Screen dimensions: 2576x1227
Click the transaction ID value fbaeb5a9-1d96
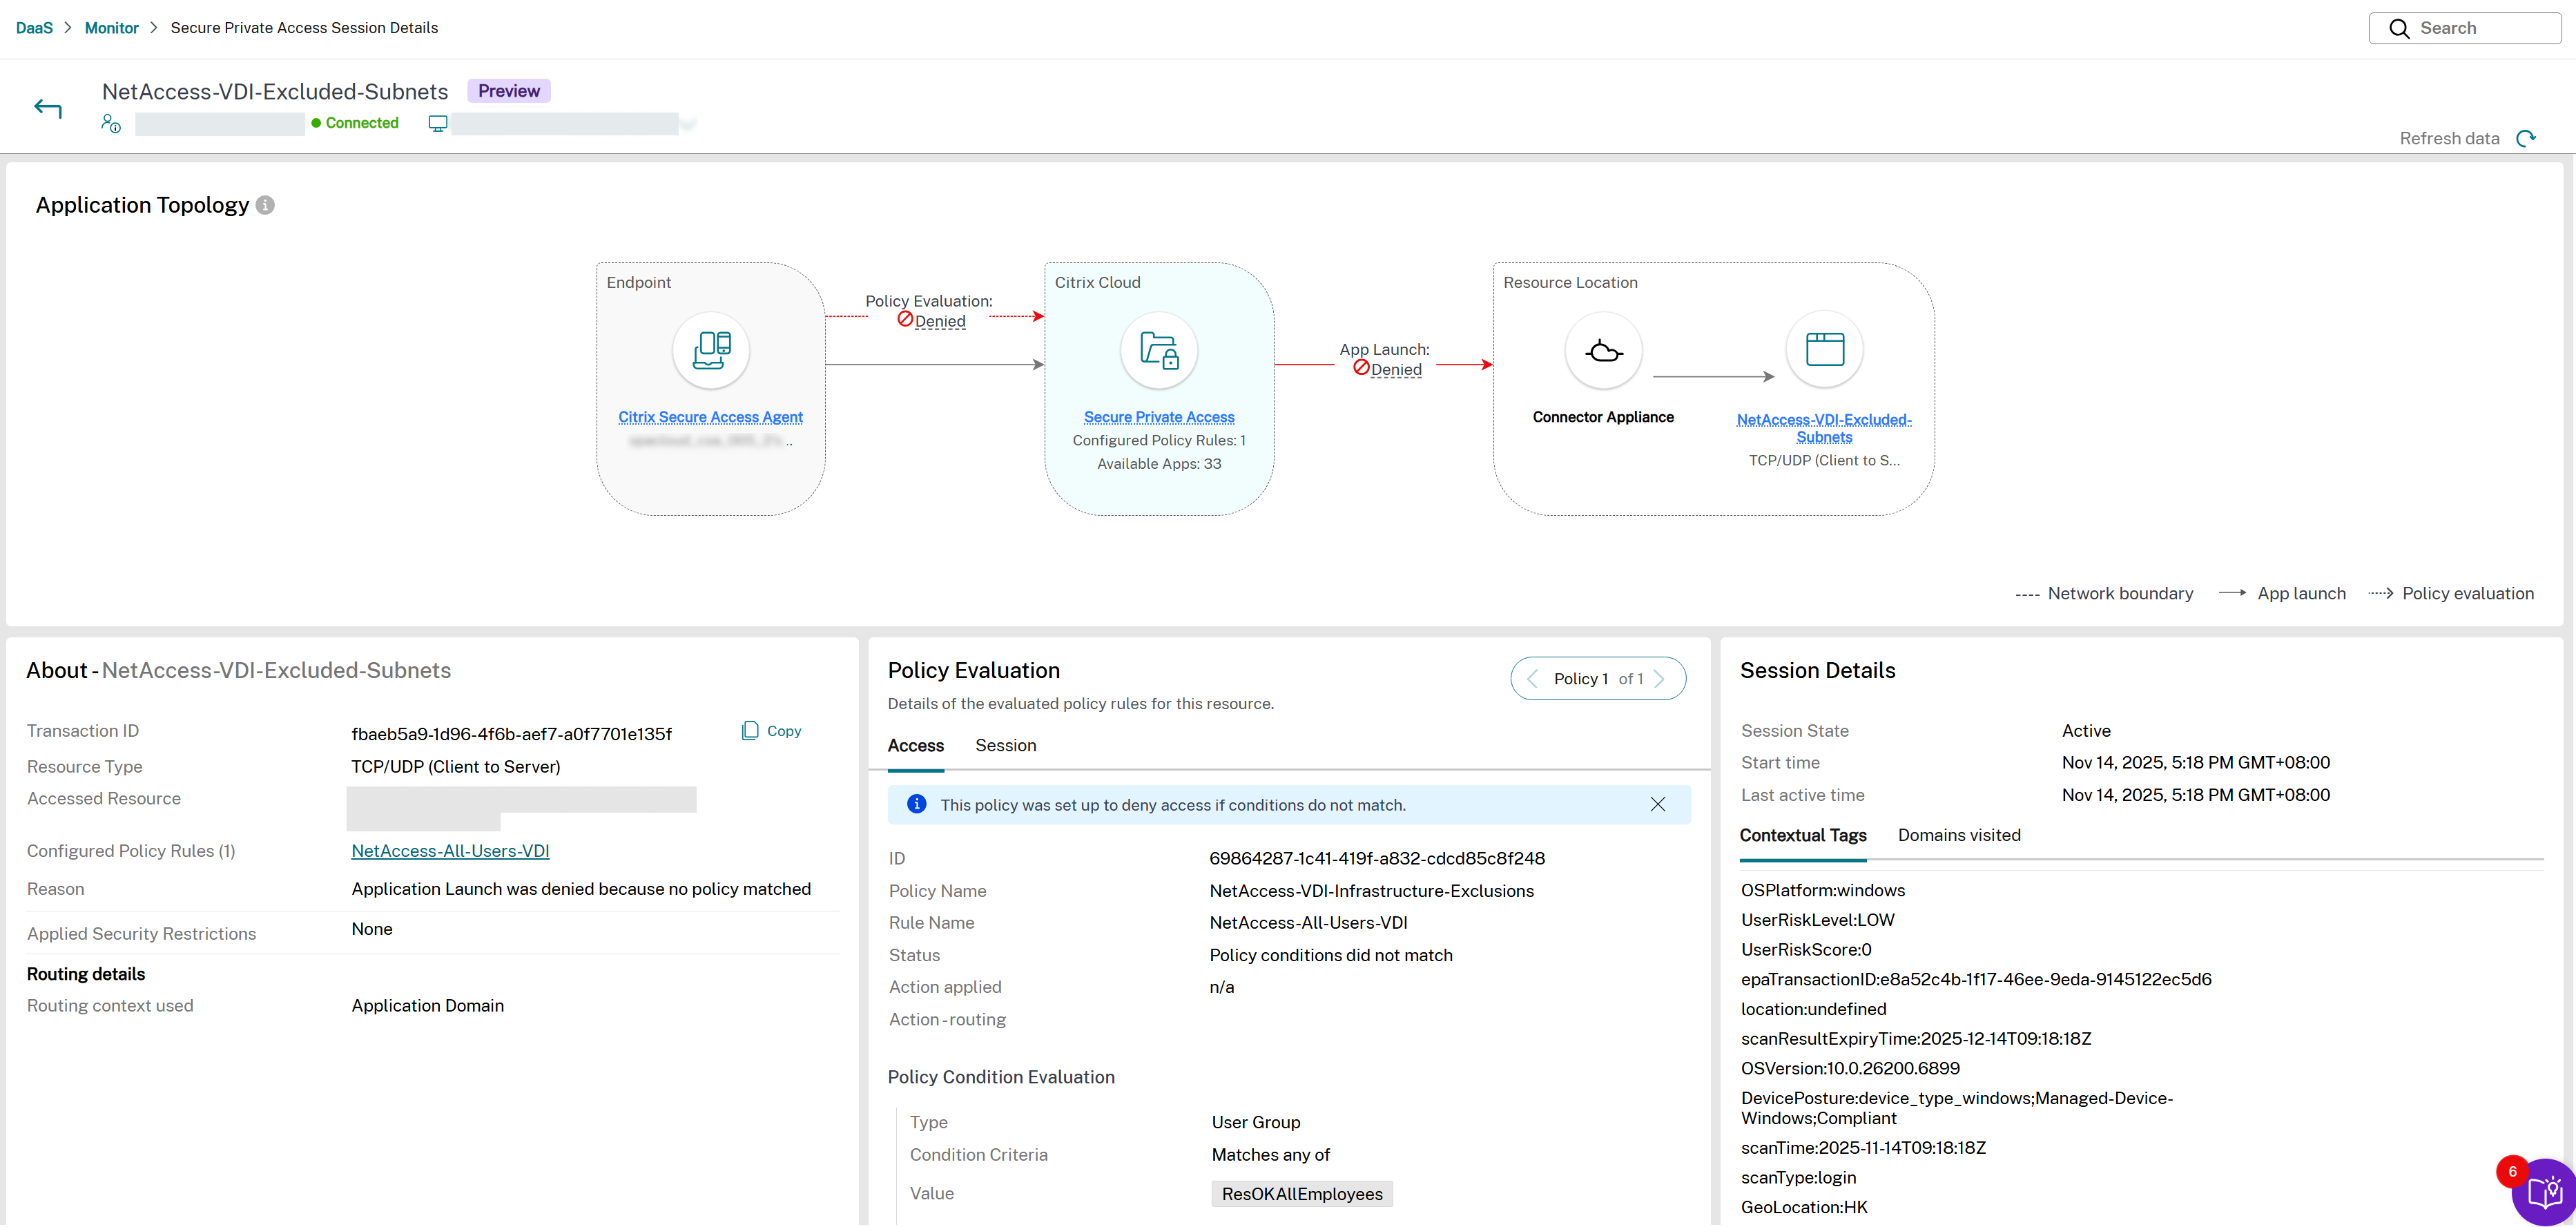pyautogui.click(x=511, y=734)
